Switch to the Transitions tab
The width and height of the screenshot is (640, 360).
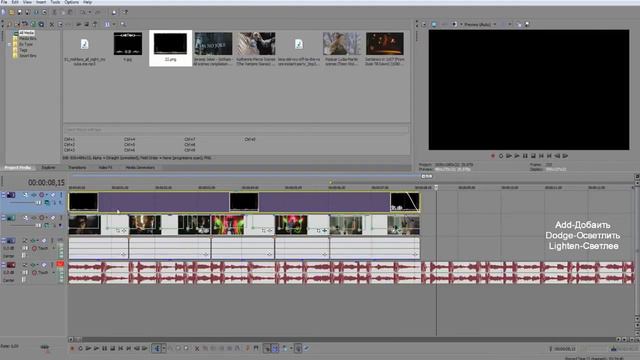tap(77, 167)
